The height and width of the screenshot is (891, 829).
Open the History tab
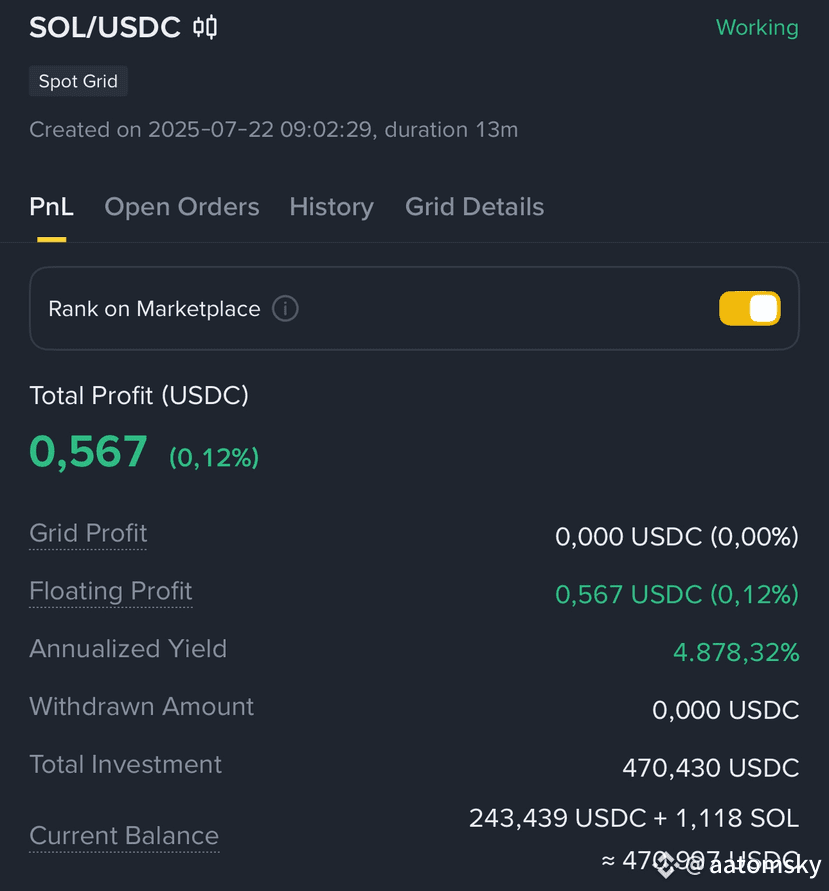[x=332, y=207]
